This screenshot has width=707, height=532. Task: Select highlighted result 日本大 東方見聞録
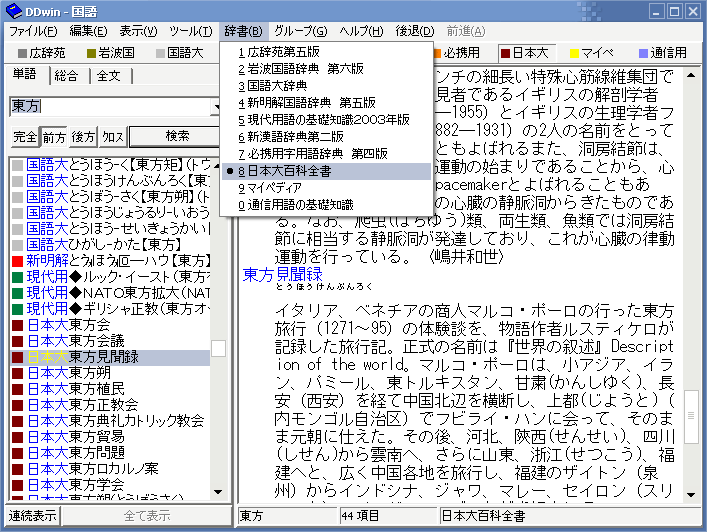[110, 357]
